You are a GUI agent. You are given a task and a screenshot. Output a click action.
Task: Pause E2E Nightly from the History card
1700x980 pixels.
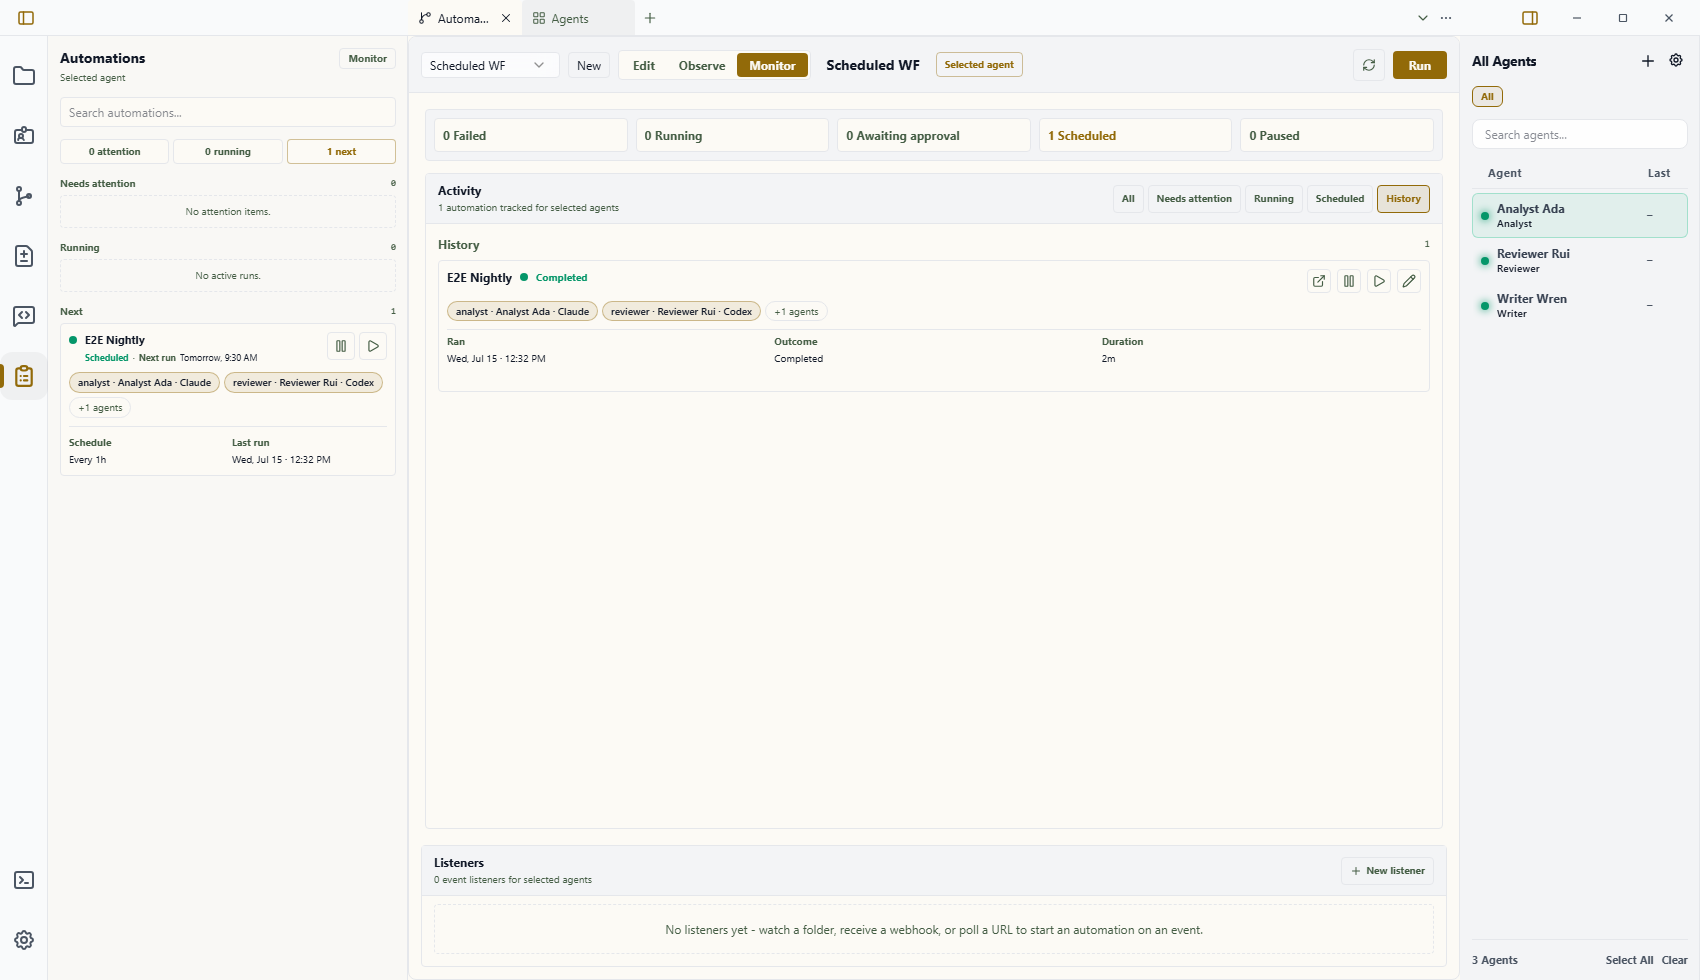[x=1349, y=281]
